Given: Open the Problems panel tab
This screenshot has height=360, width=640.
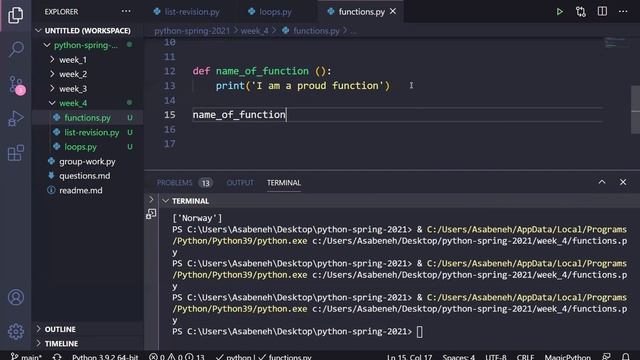Looking at the screenshot, I should (174, 182).
